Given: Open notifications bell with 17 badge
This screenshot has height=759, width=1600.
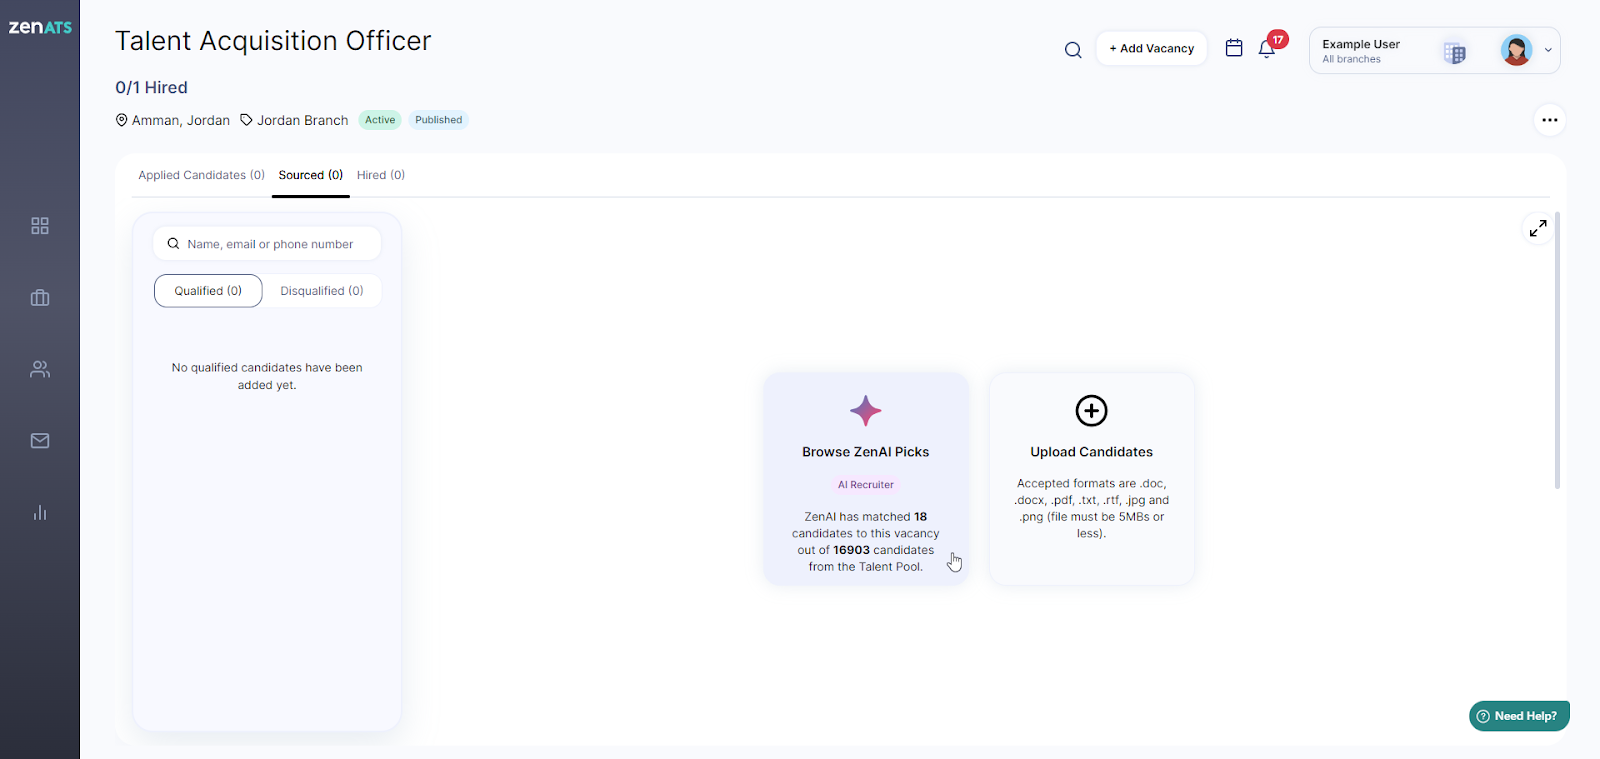Looking at the screenshot, I should click(x=1267, y=49).
